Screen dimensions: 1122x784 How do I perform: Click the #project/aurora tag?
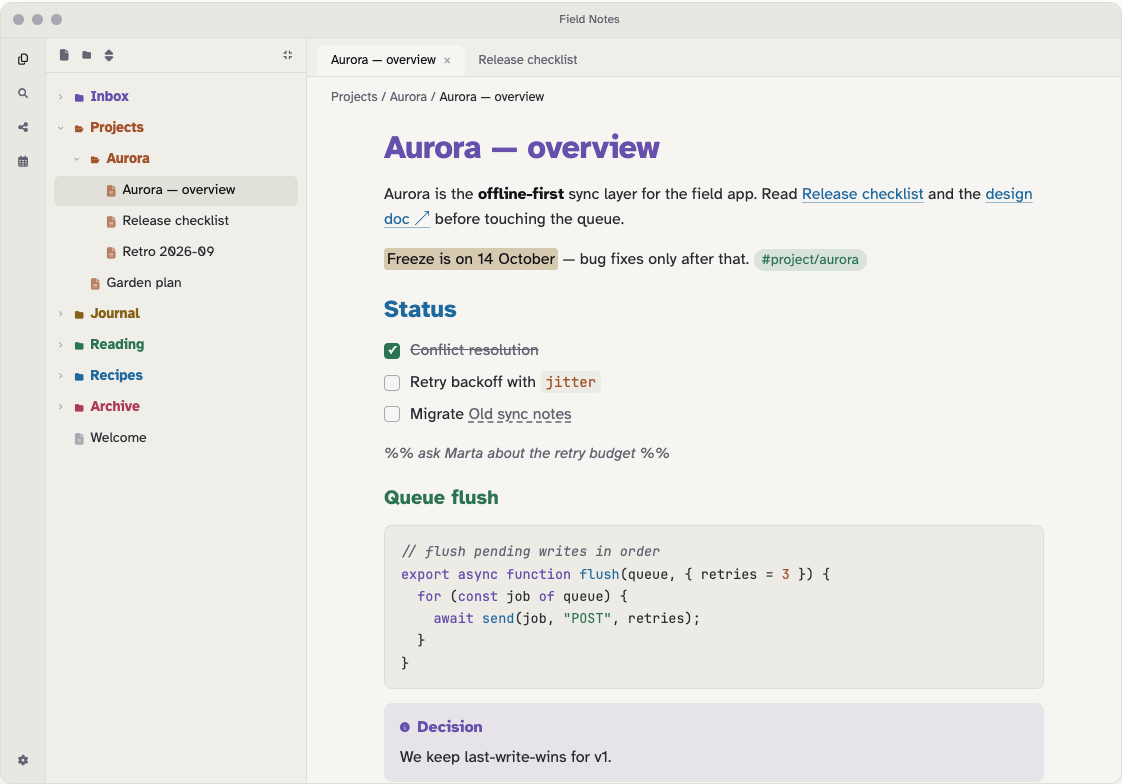pos(810,260)
